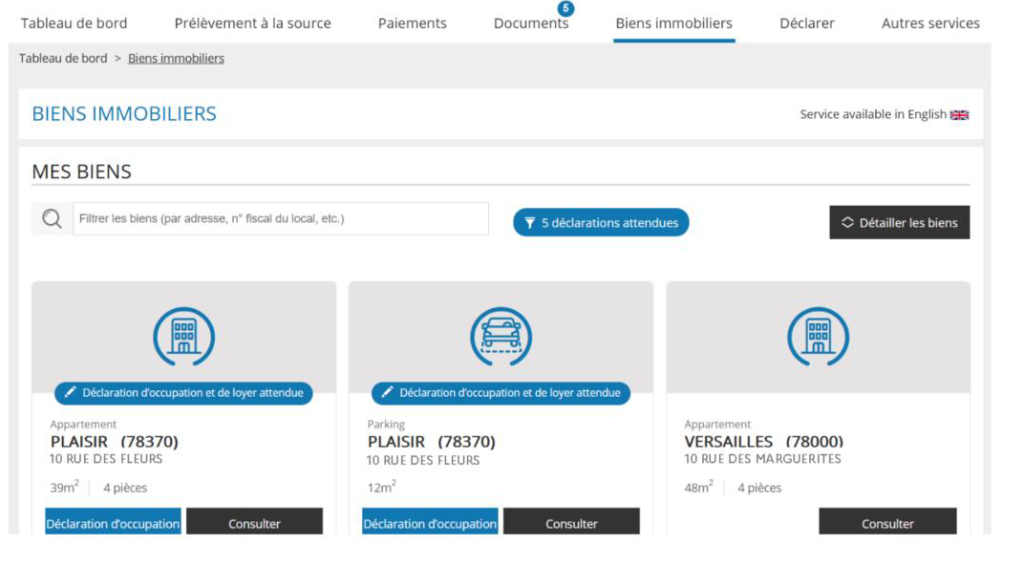
Task: Click the Documents notification badge showing 5
Action: pos(566,9)
